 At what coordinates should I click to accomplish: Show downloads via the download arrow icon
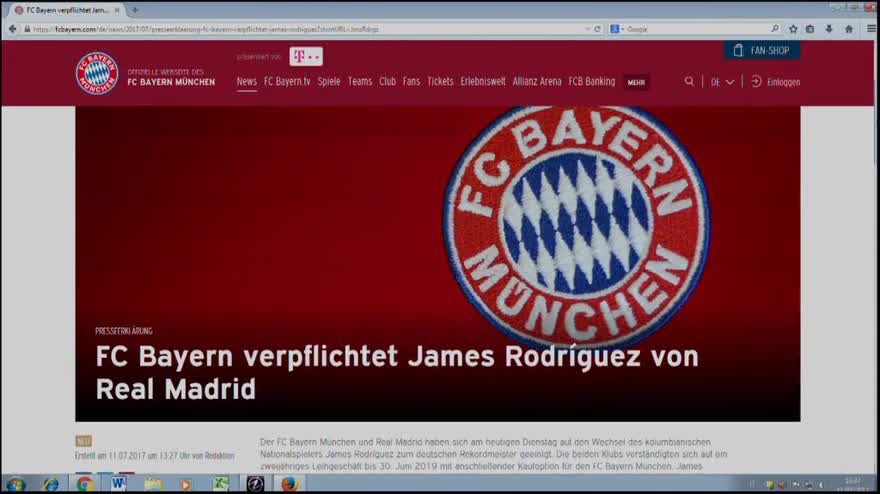[x=829, y=29]
